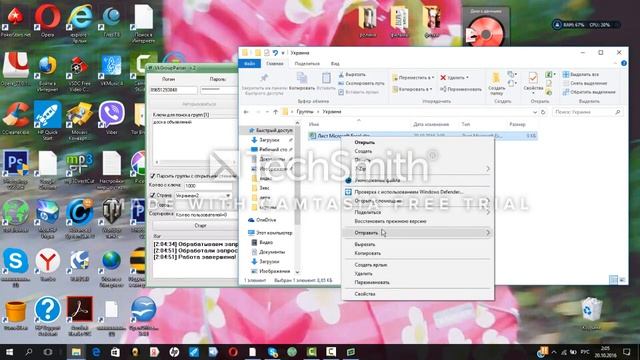Open the Photoshop desktop shortcut
This screenshot has width=640, height=360.
click(16, 168)
